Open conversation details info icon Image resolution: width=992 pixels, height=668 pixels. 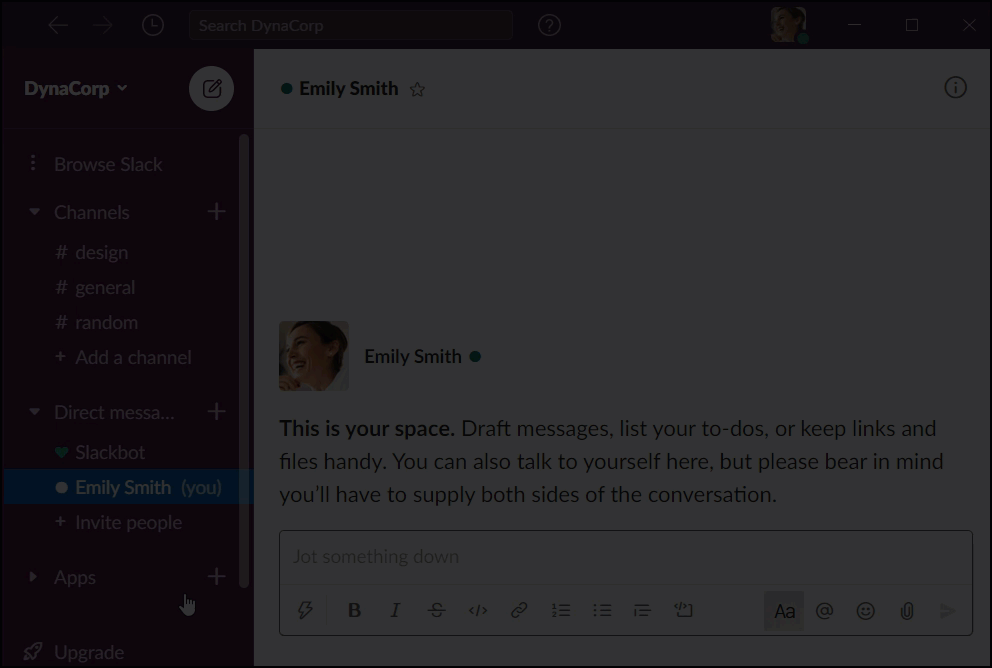click(955, 87)
